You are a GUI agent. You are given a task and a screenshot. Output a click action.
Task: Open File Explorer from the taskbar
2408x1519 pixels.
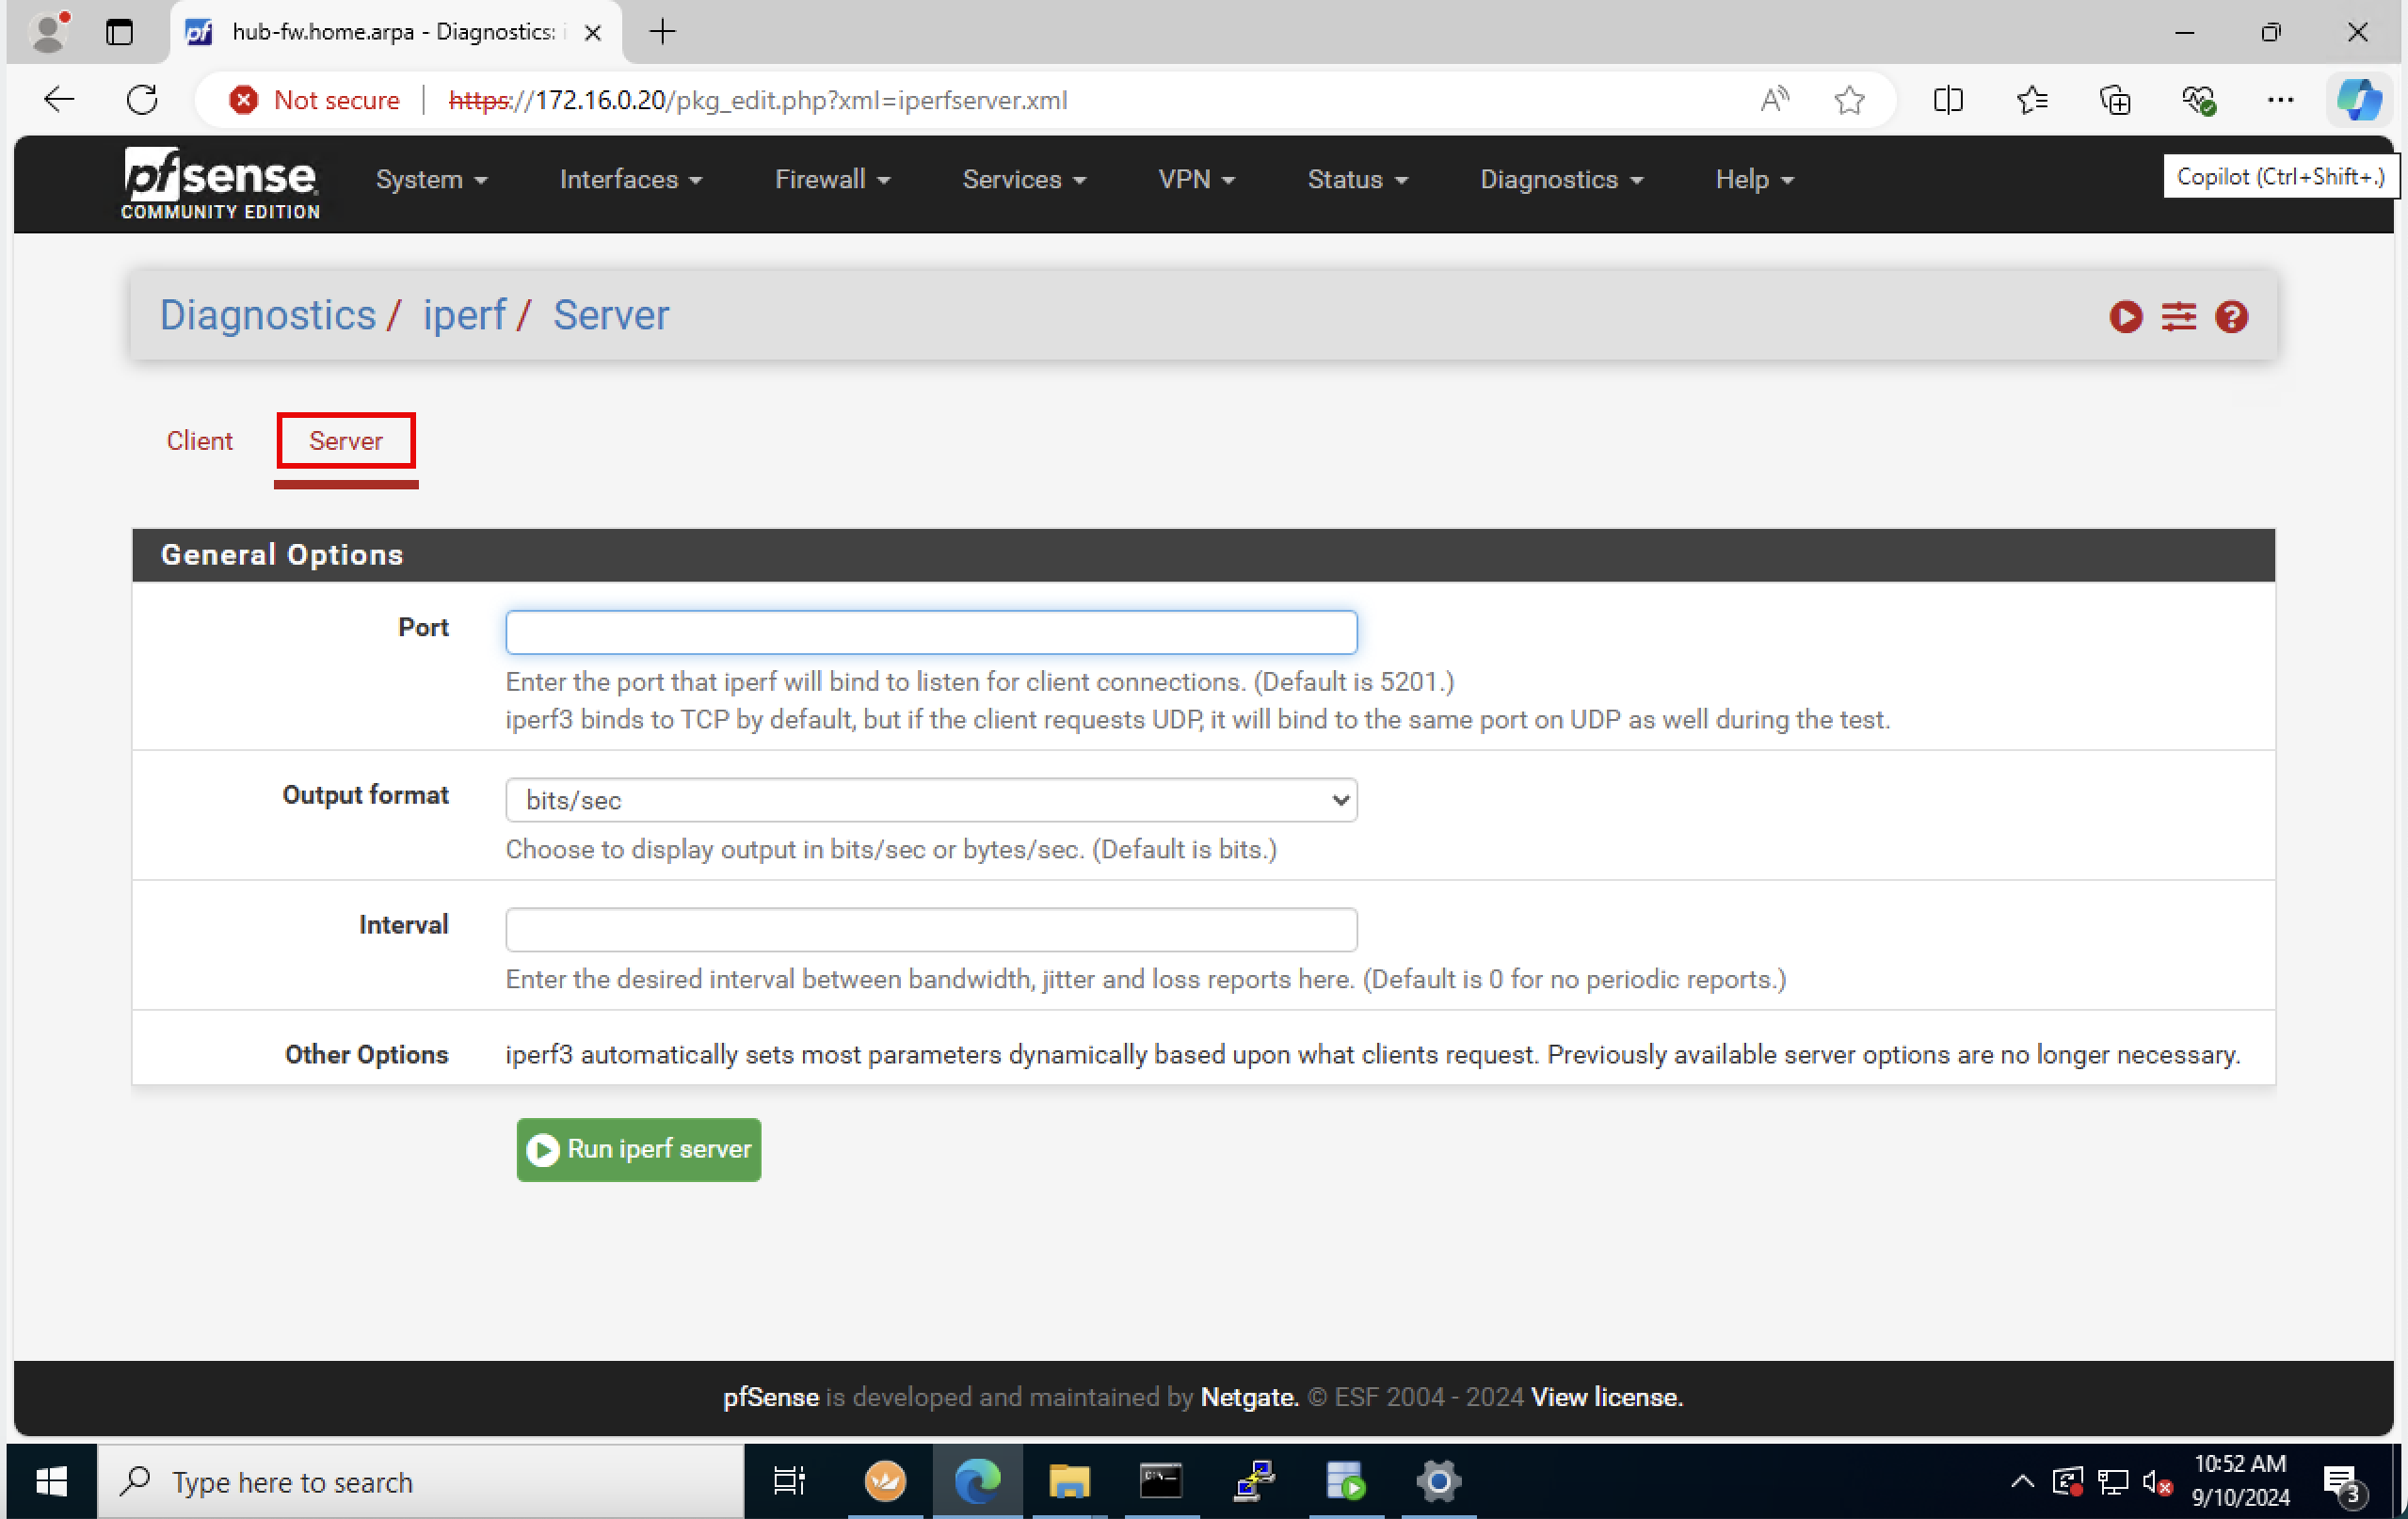point(1068,1481)
